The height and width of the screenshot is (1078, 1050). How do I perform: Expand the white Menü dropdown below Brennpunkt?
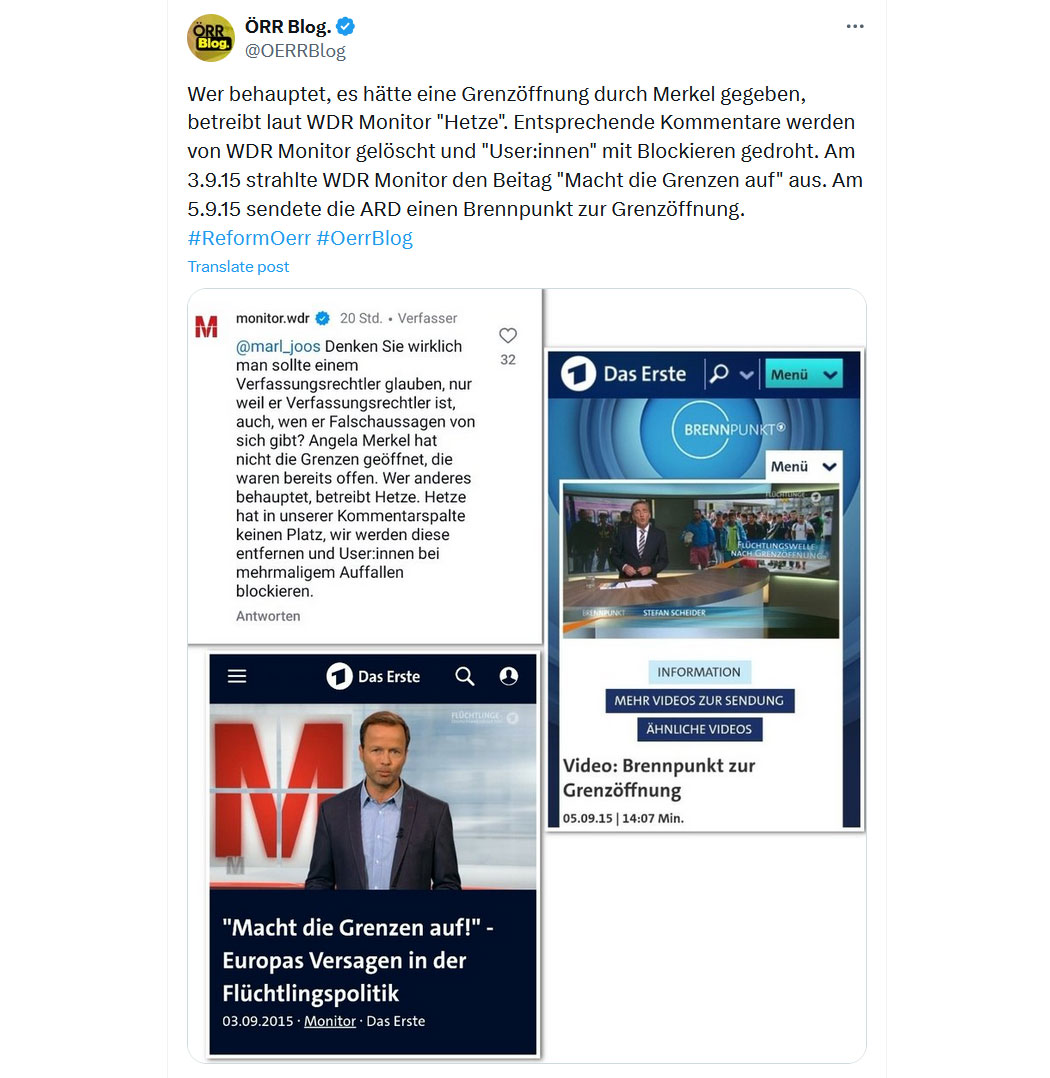803,466
